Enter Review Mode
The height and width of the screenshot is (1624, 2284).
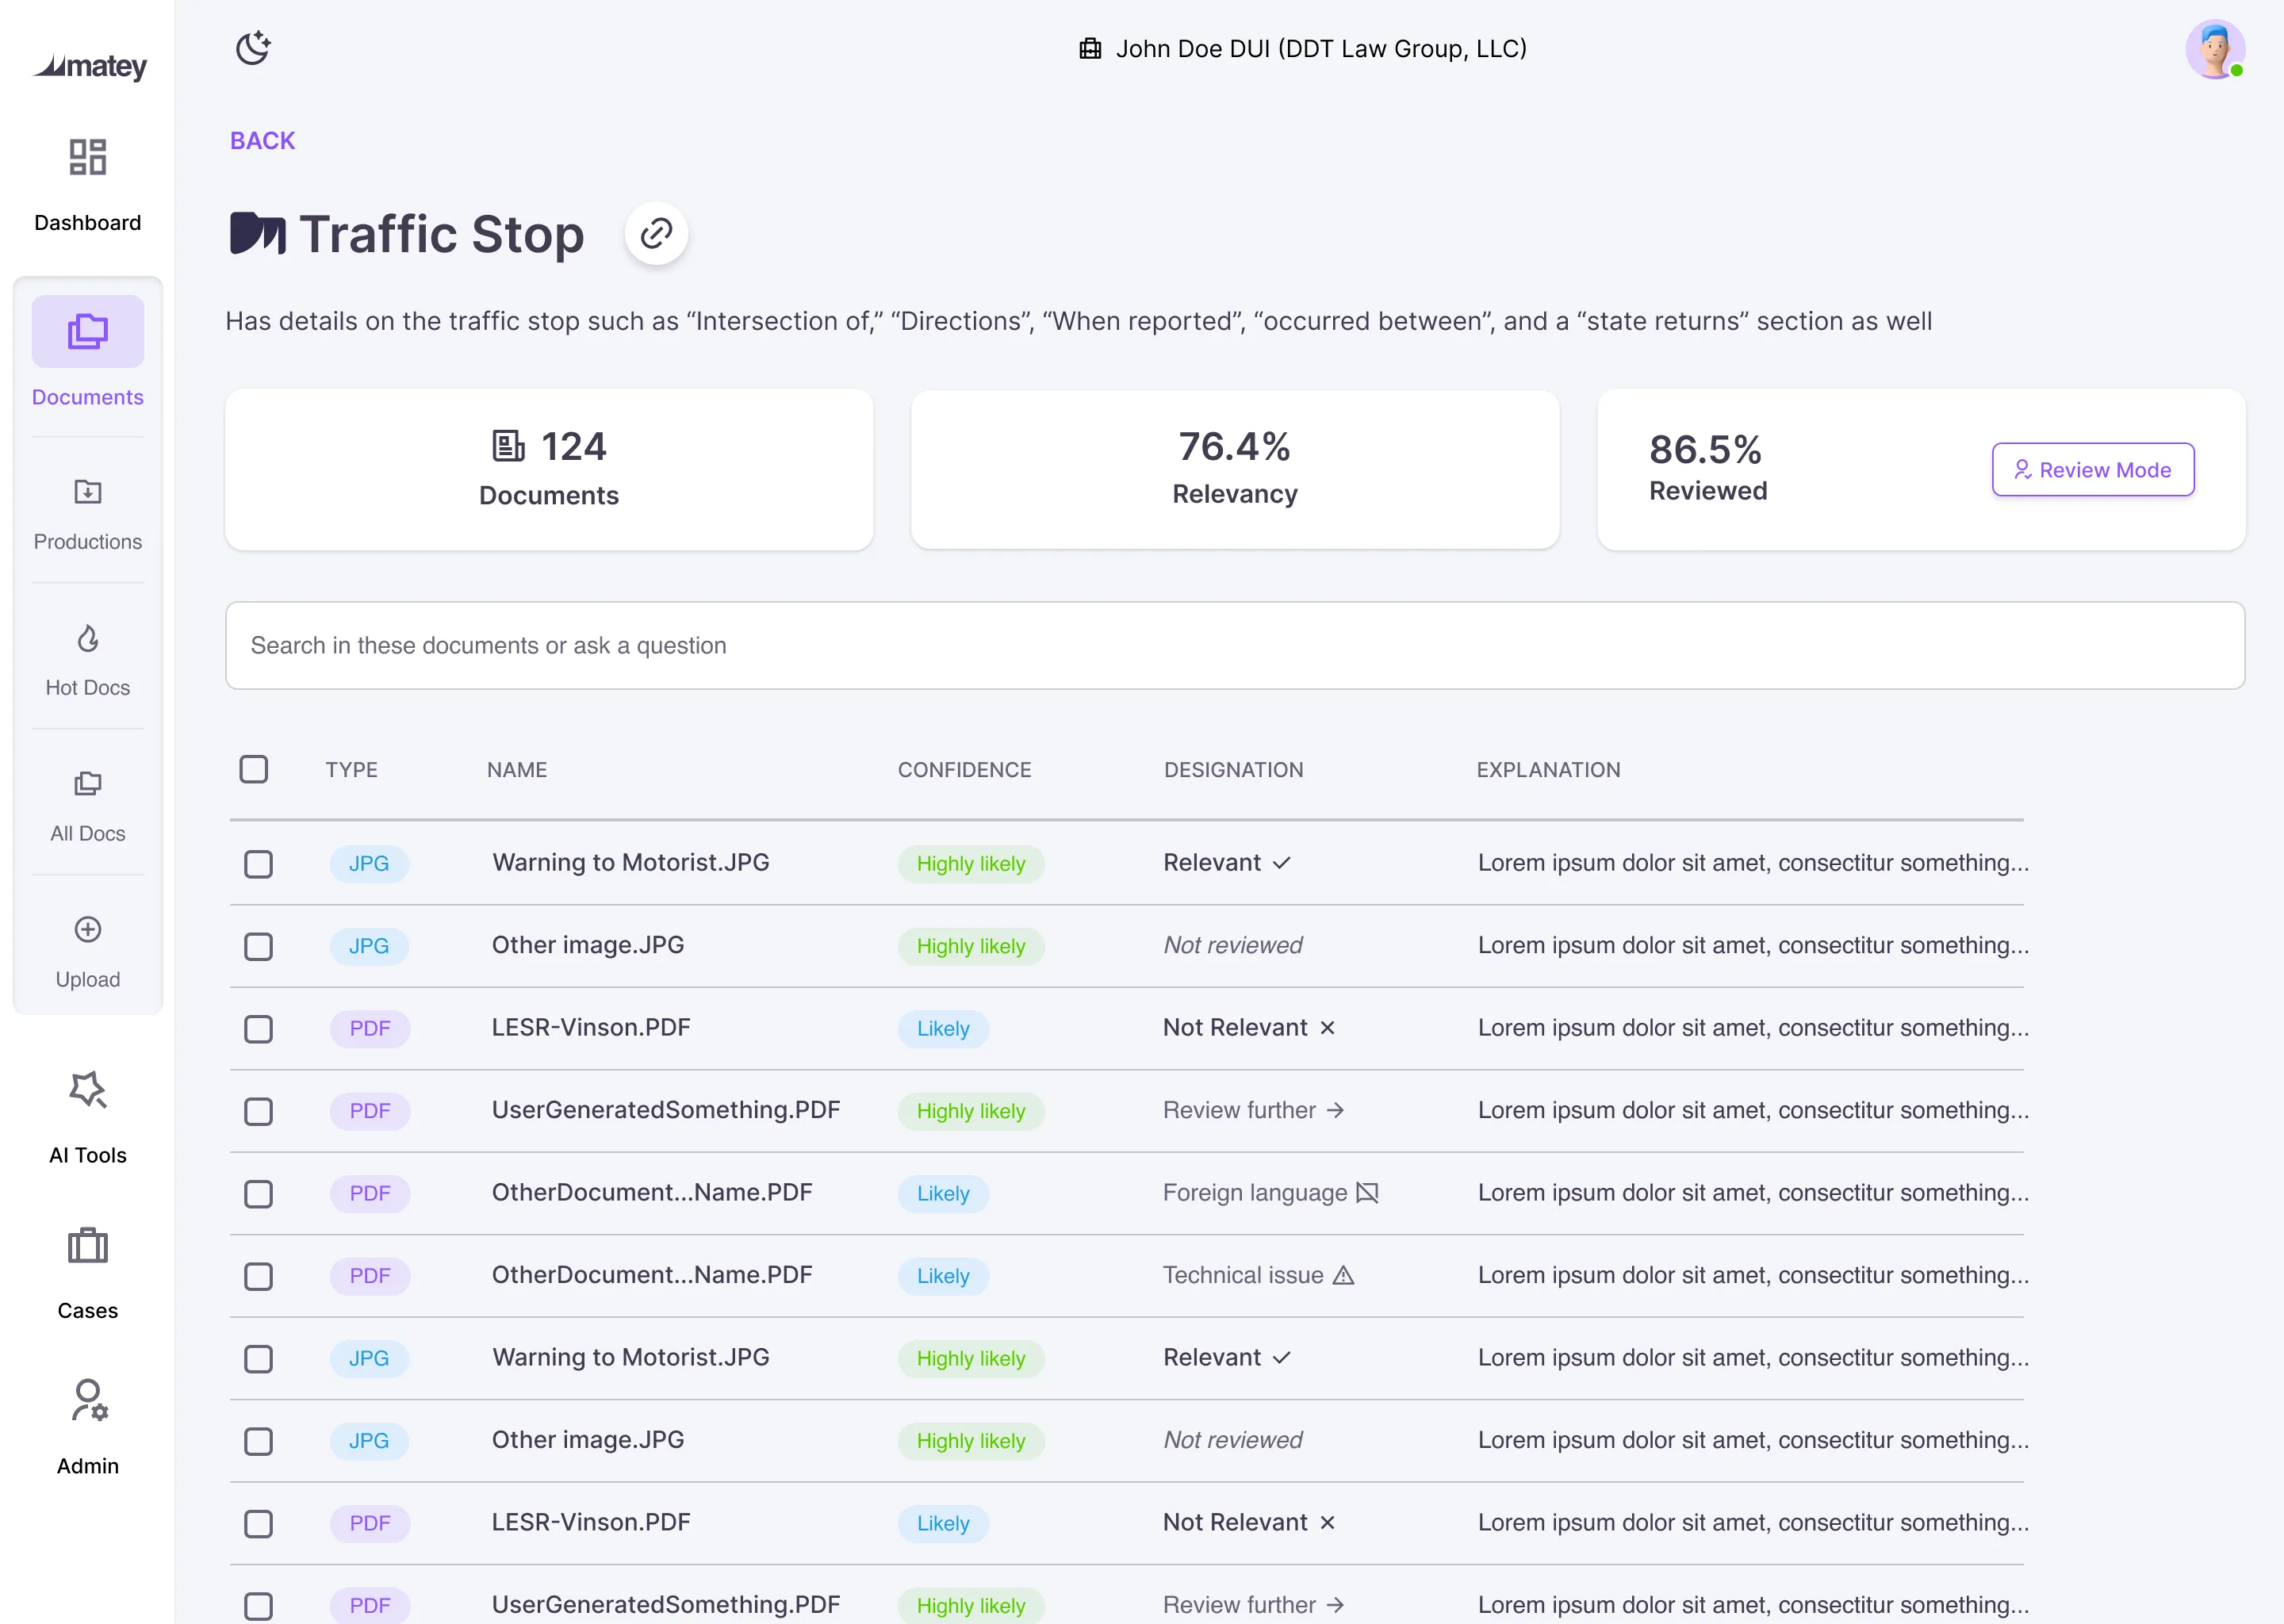[2092, 470]
